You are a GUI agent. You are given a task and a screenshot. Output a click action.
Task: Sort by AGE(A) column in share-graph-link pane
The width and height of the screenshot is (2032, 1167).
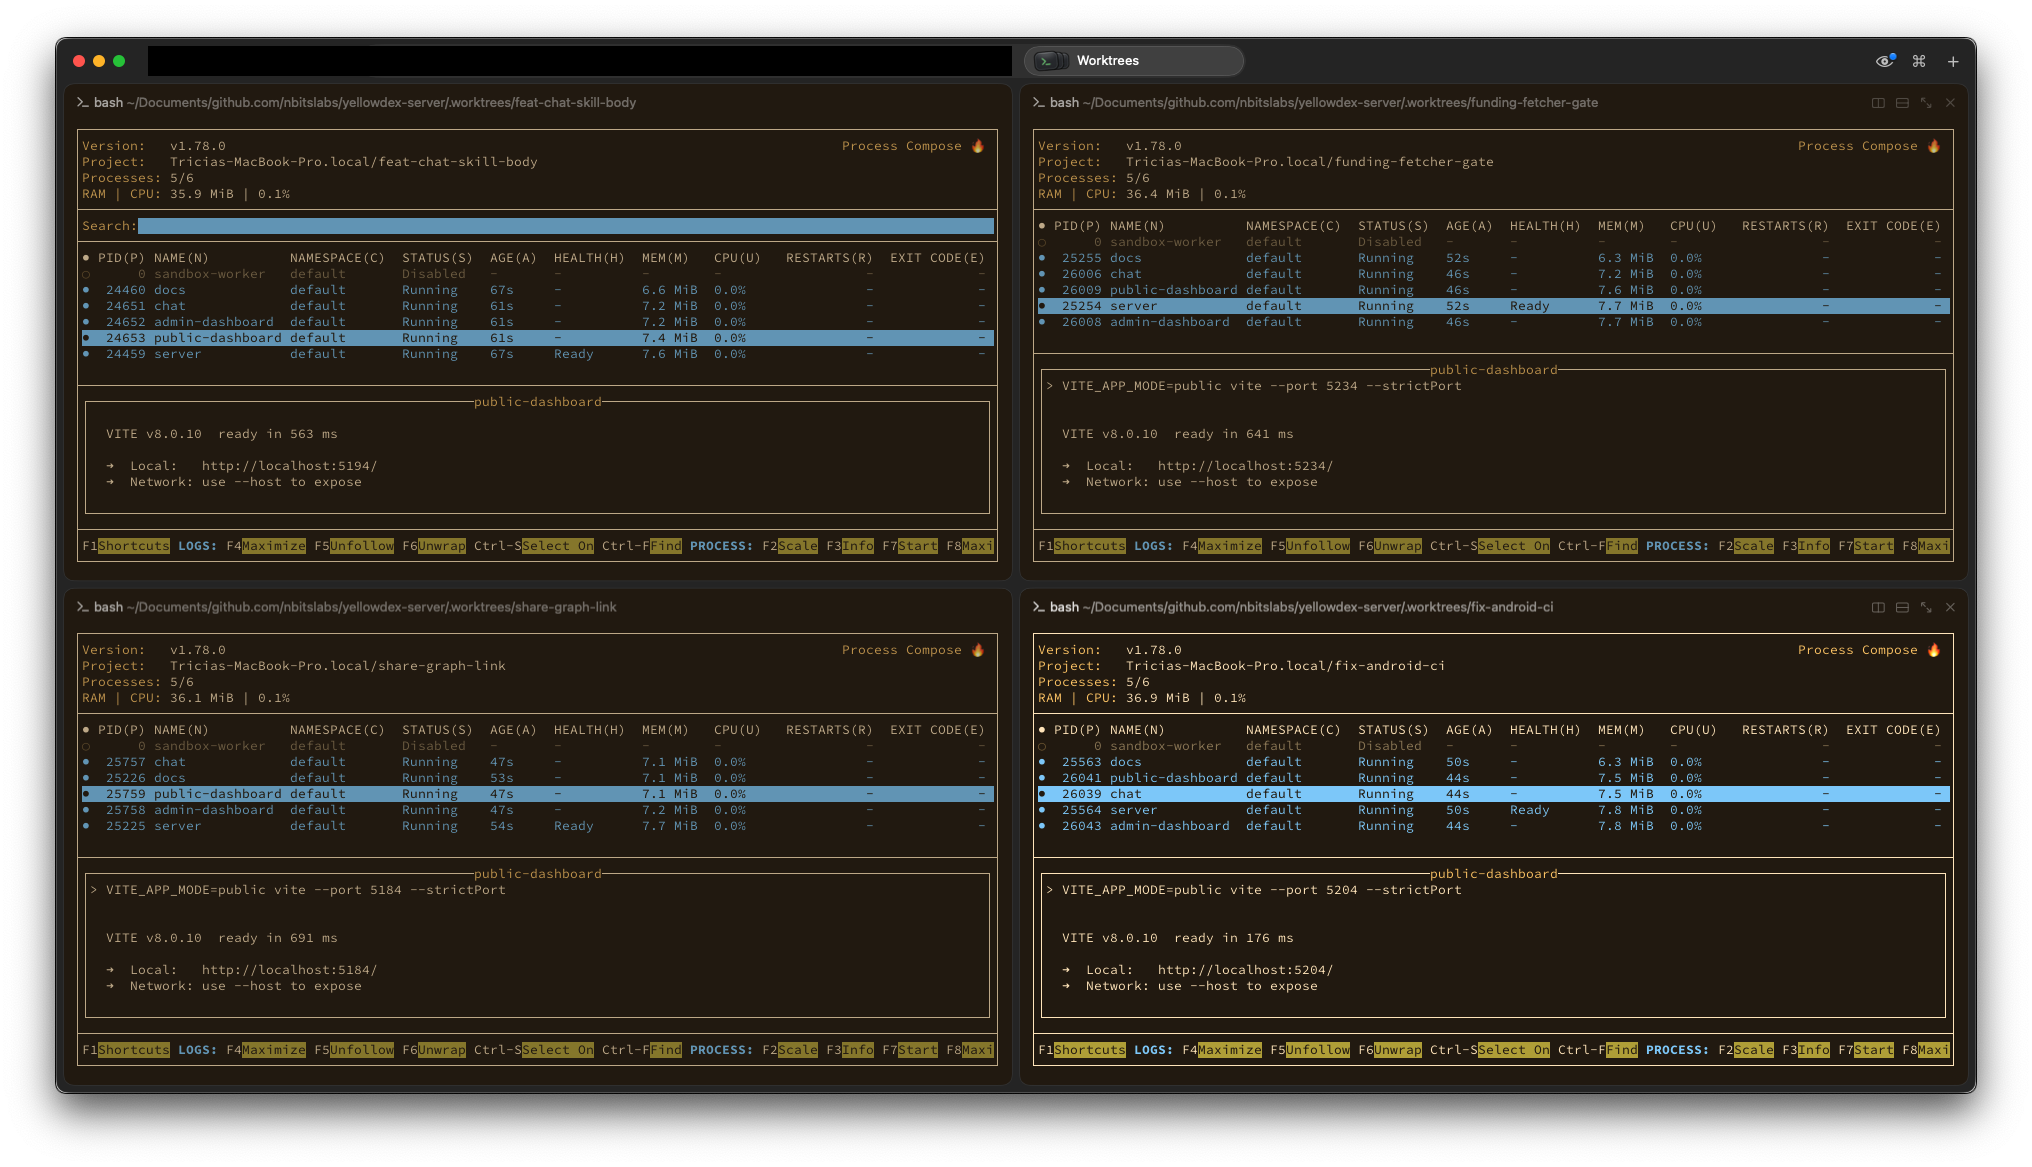point(513,730)
